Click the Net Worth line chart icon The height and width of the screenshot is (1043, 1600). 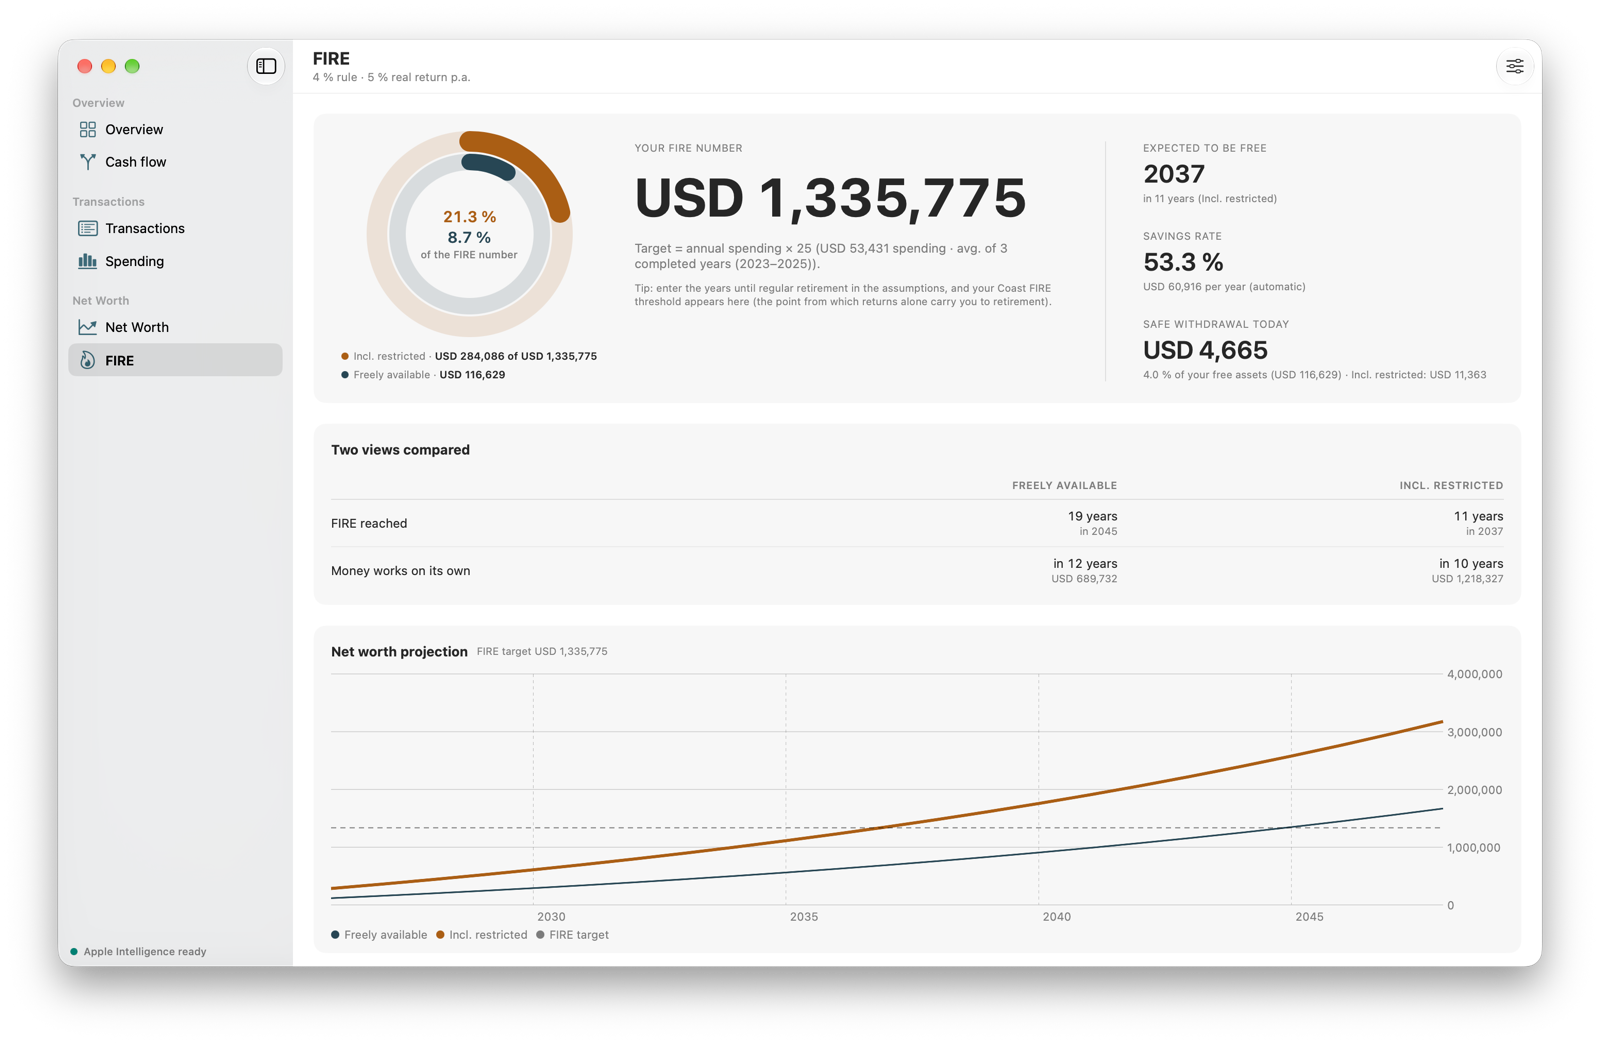[88, 327]
